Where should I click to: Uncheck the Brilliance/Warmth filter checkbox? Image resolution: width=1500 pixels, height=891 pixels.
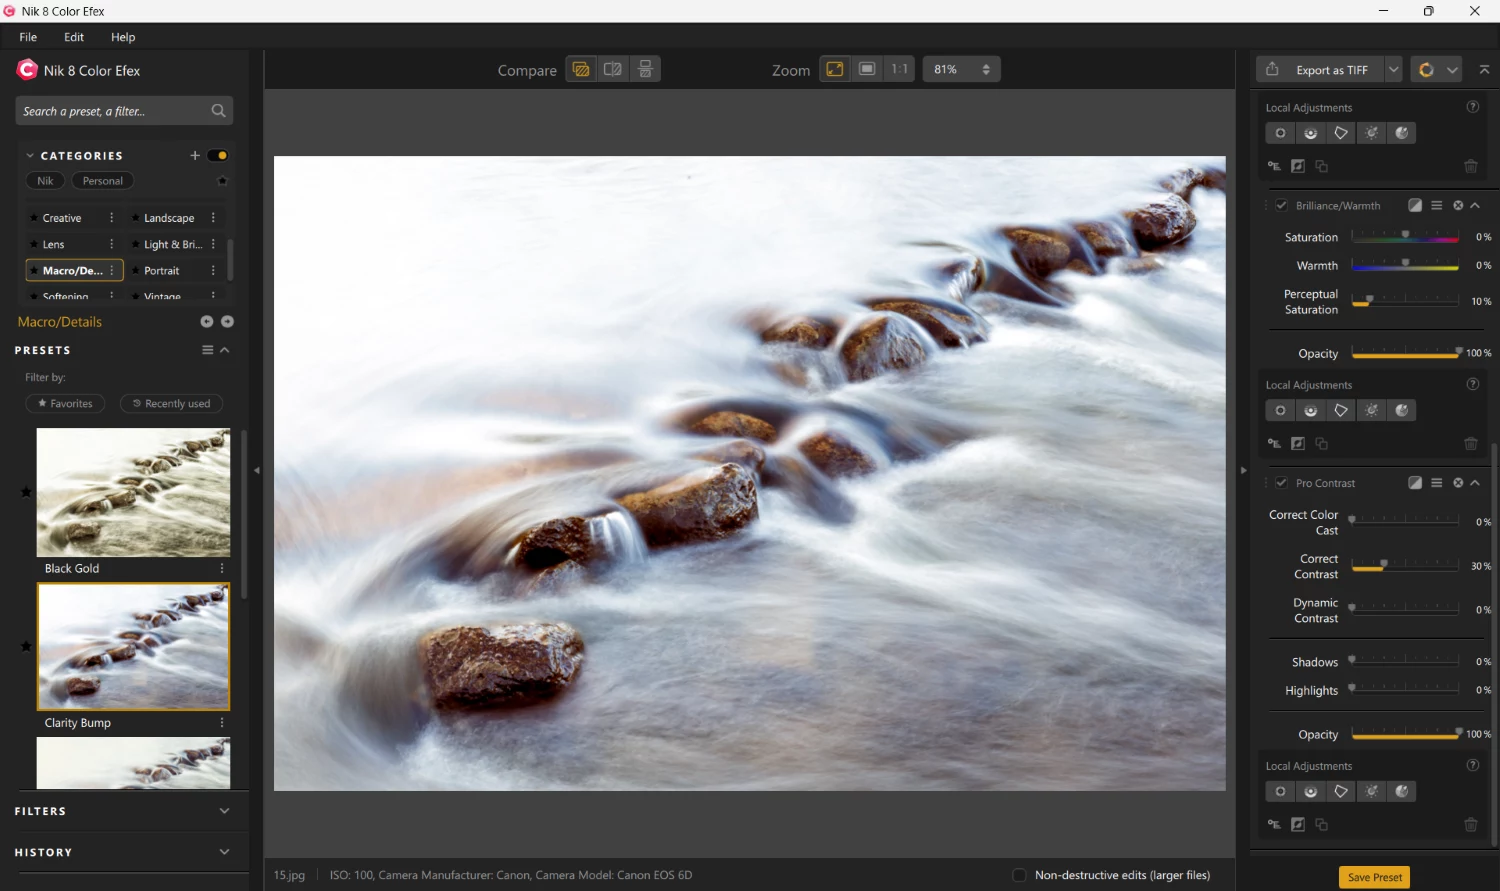(x=1281, y=205)
